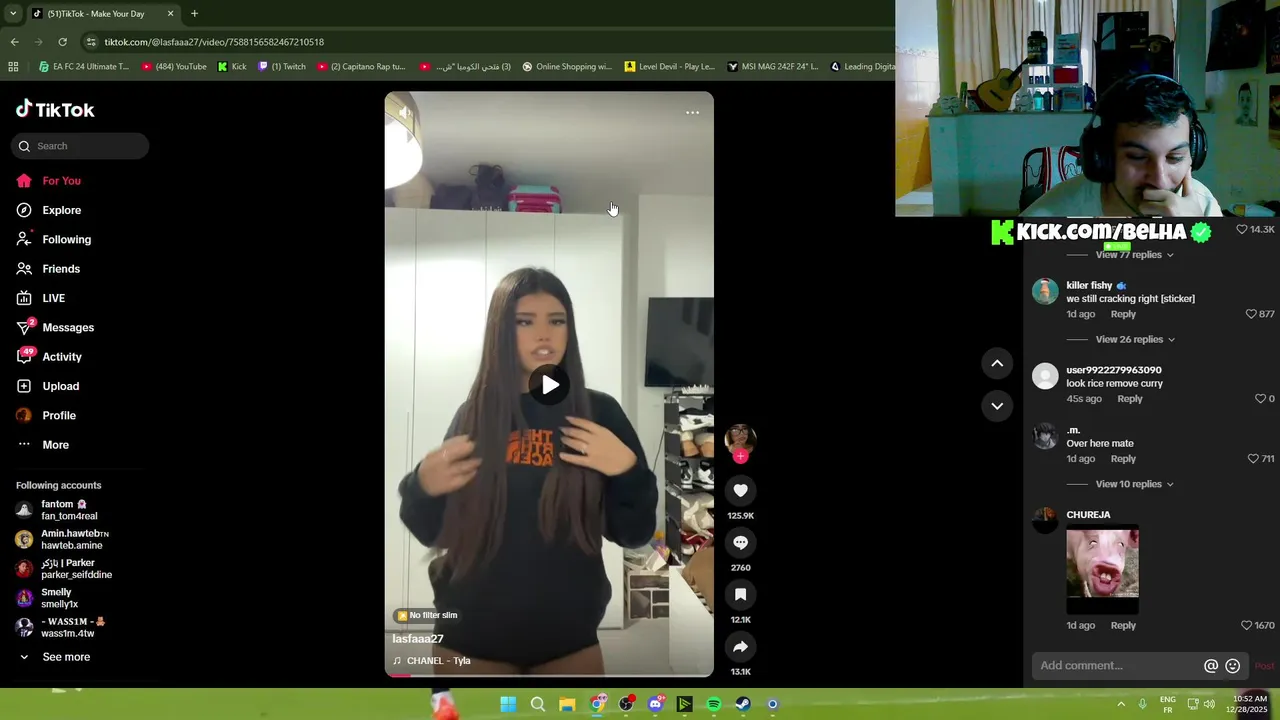Viewport: 1280px width, 720px height.
Task: Click the TikTok Search field
Action: pos(80,146)
